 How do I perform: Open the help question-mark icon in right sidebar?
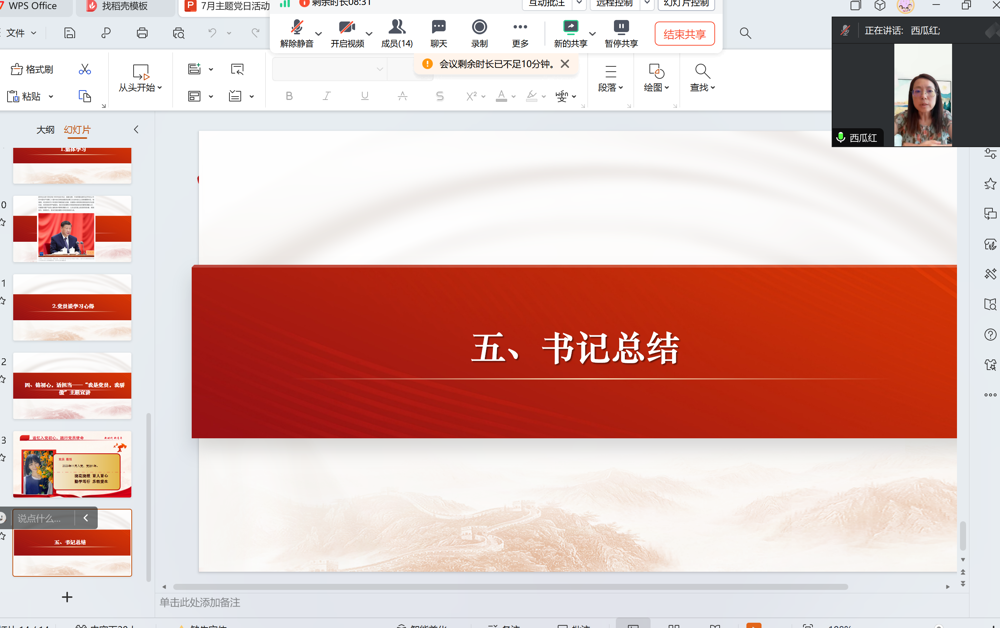(990, 335)
